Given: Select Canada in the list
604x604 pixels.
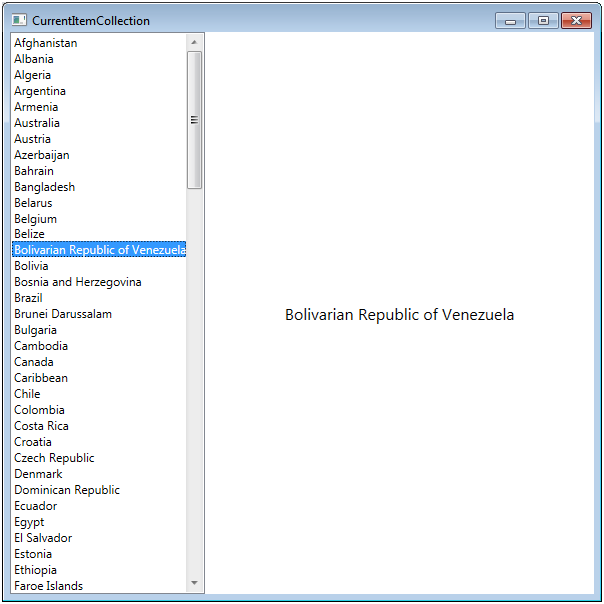Looking at the screenshot, I should (99, 362).
